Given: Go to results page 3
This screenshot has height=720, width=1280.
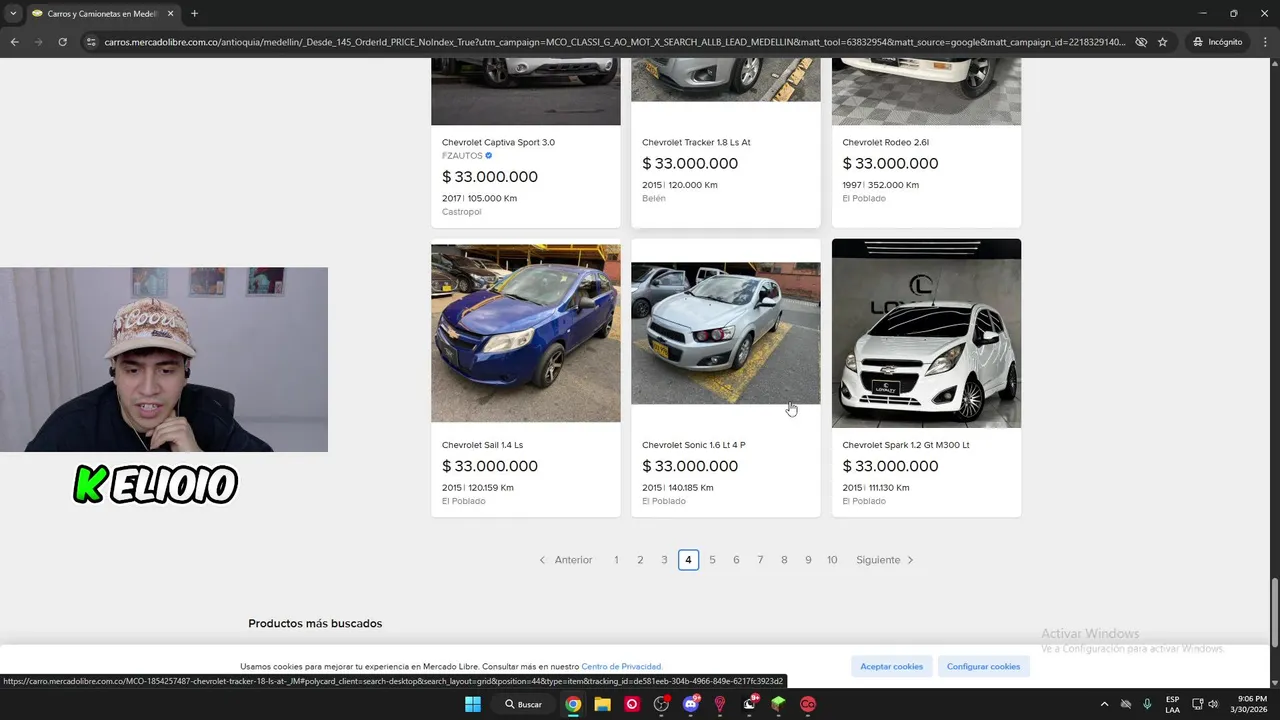Looking at the screenshot, I should coord(664,560).
